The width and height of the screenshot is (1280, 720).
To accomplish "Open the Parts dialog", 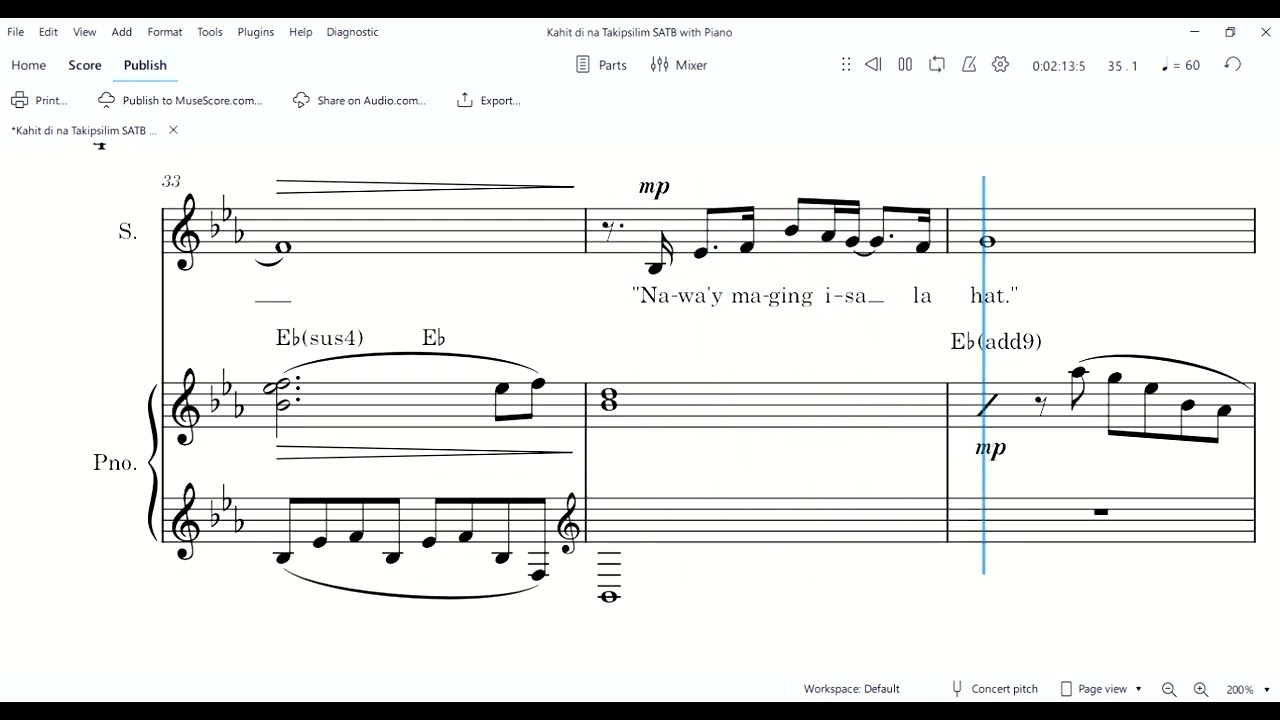I will (x=601, y=65).
